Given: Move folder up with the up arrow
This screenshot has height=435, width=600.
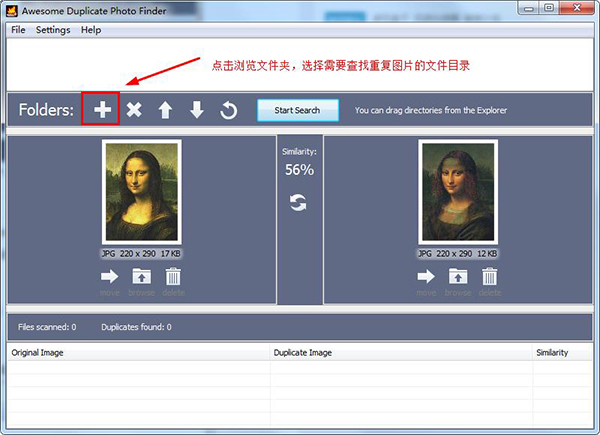Looking at the screenshot, I should pyautogui.click(x=165, y=110).
